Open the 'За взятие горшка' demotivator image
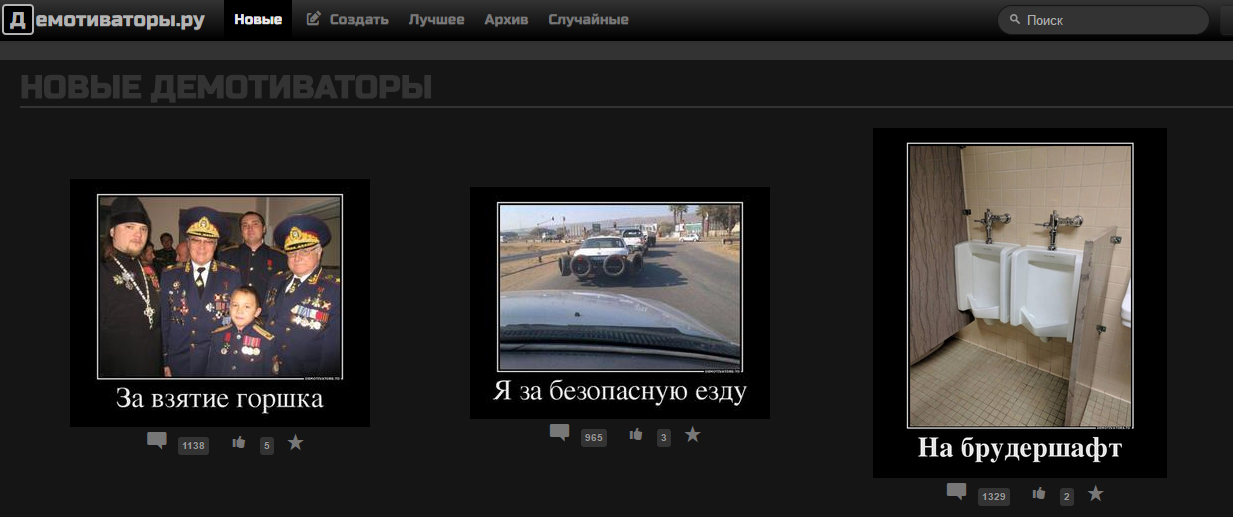This screenshot has width=1233, height=517. (x=220, y=287)
